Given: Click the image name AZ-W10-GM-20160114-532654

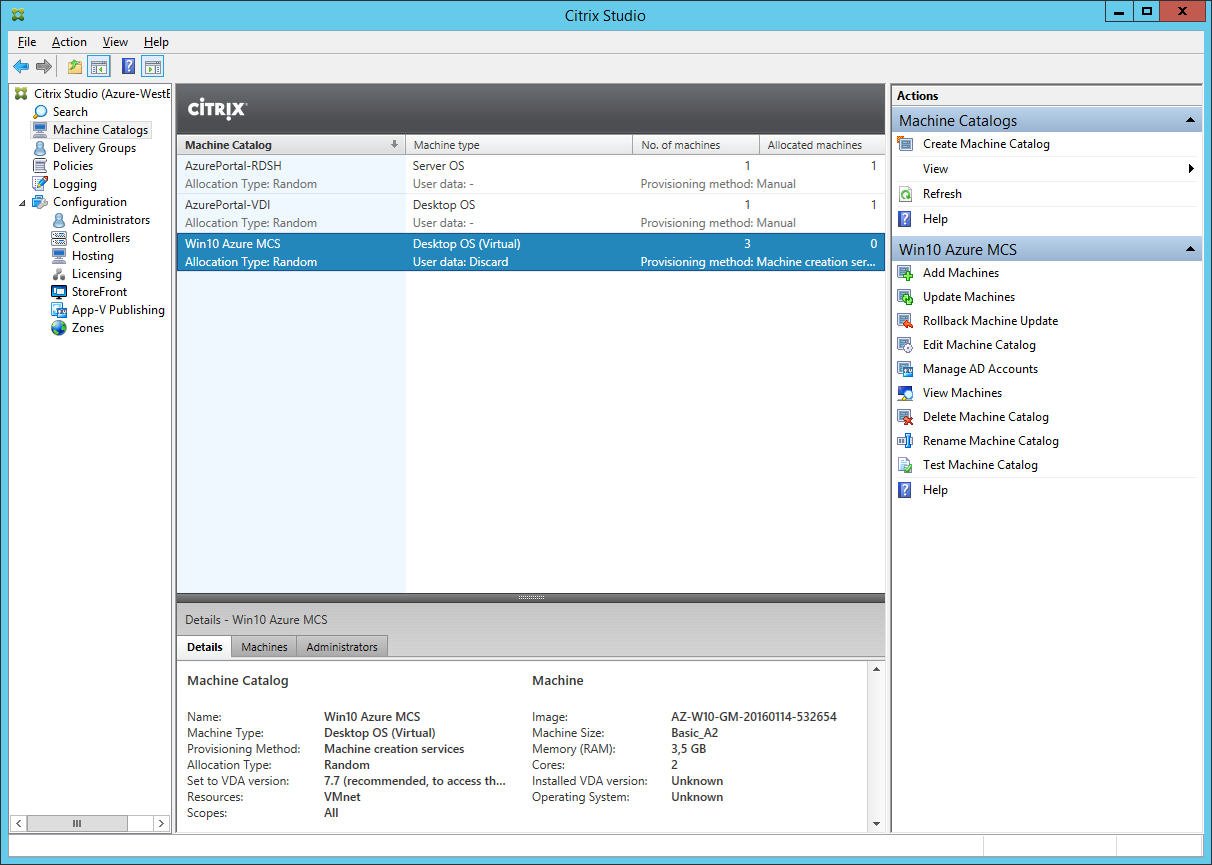Looking at the screenshot, I should point(754,717).
